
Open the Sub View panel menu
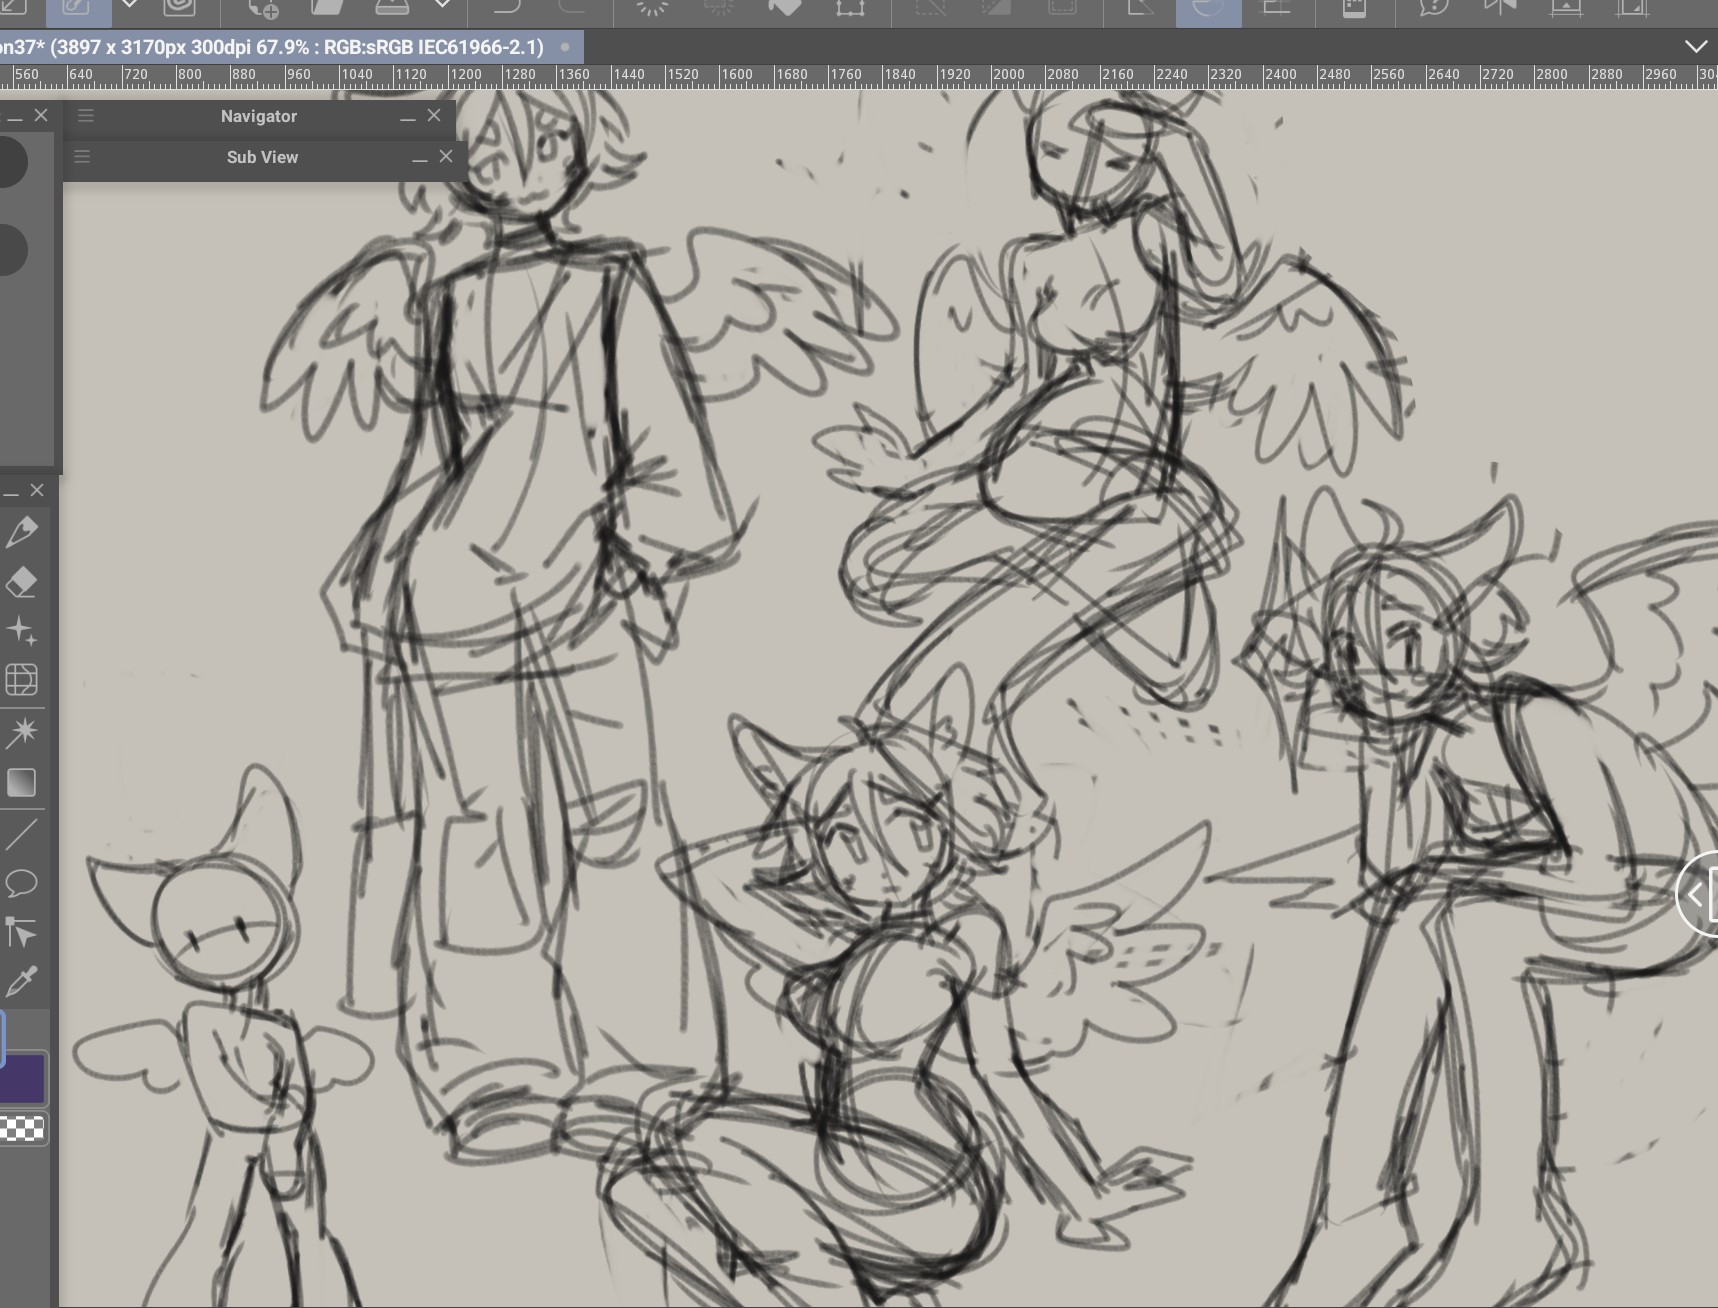point(82,157)
